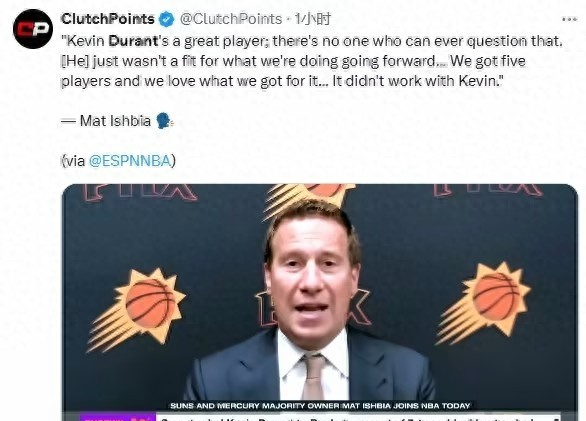Image resolution: width=586 pixels, height=421 pixels.
Task: Click the PHX lettering at video's left
Action: click(139, 192)
